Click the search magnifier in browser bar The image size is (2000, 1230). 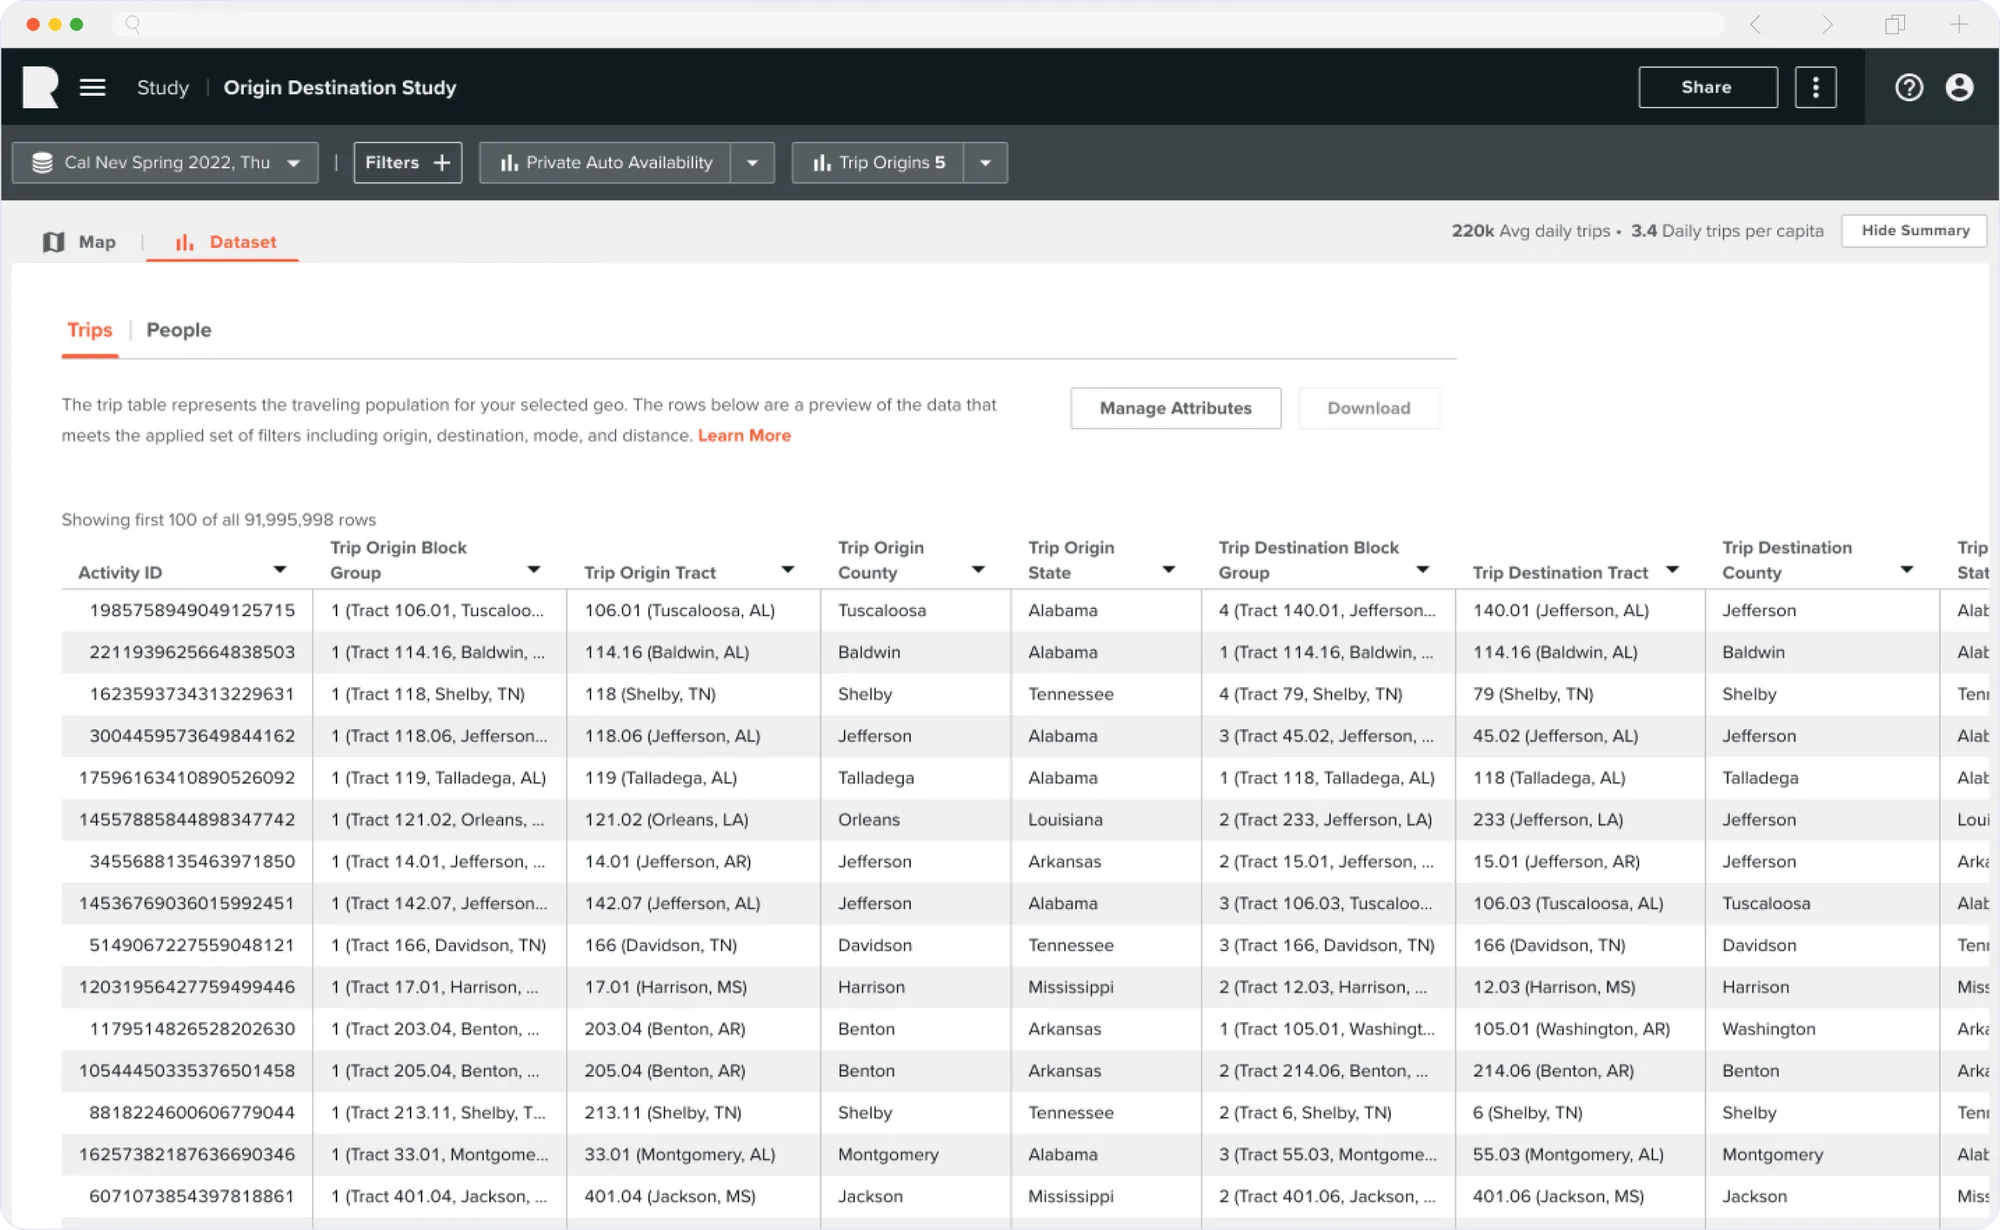(133, 24)
